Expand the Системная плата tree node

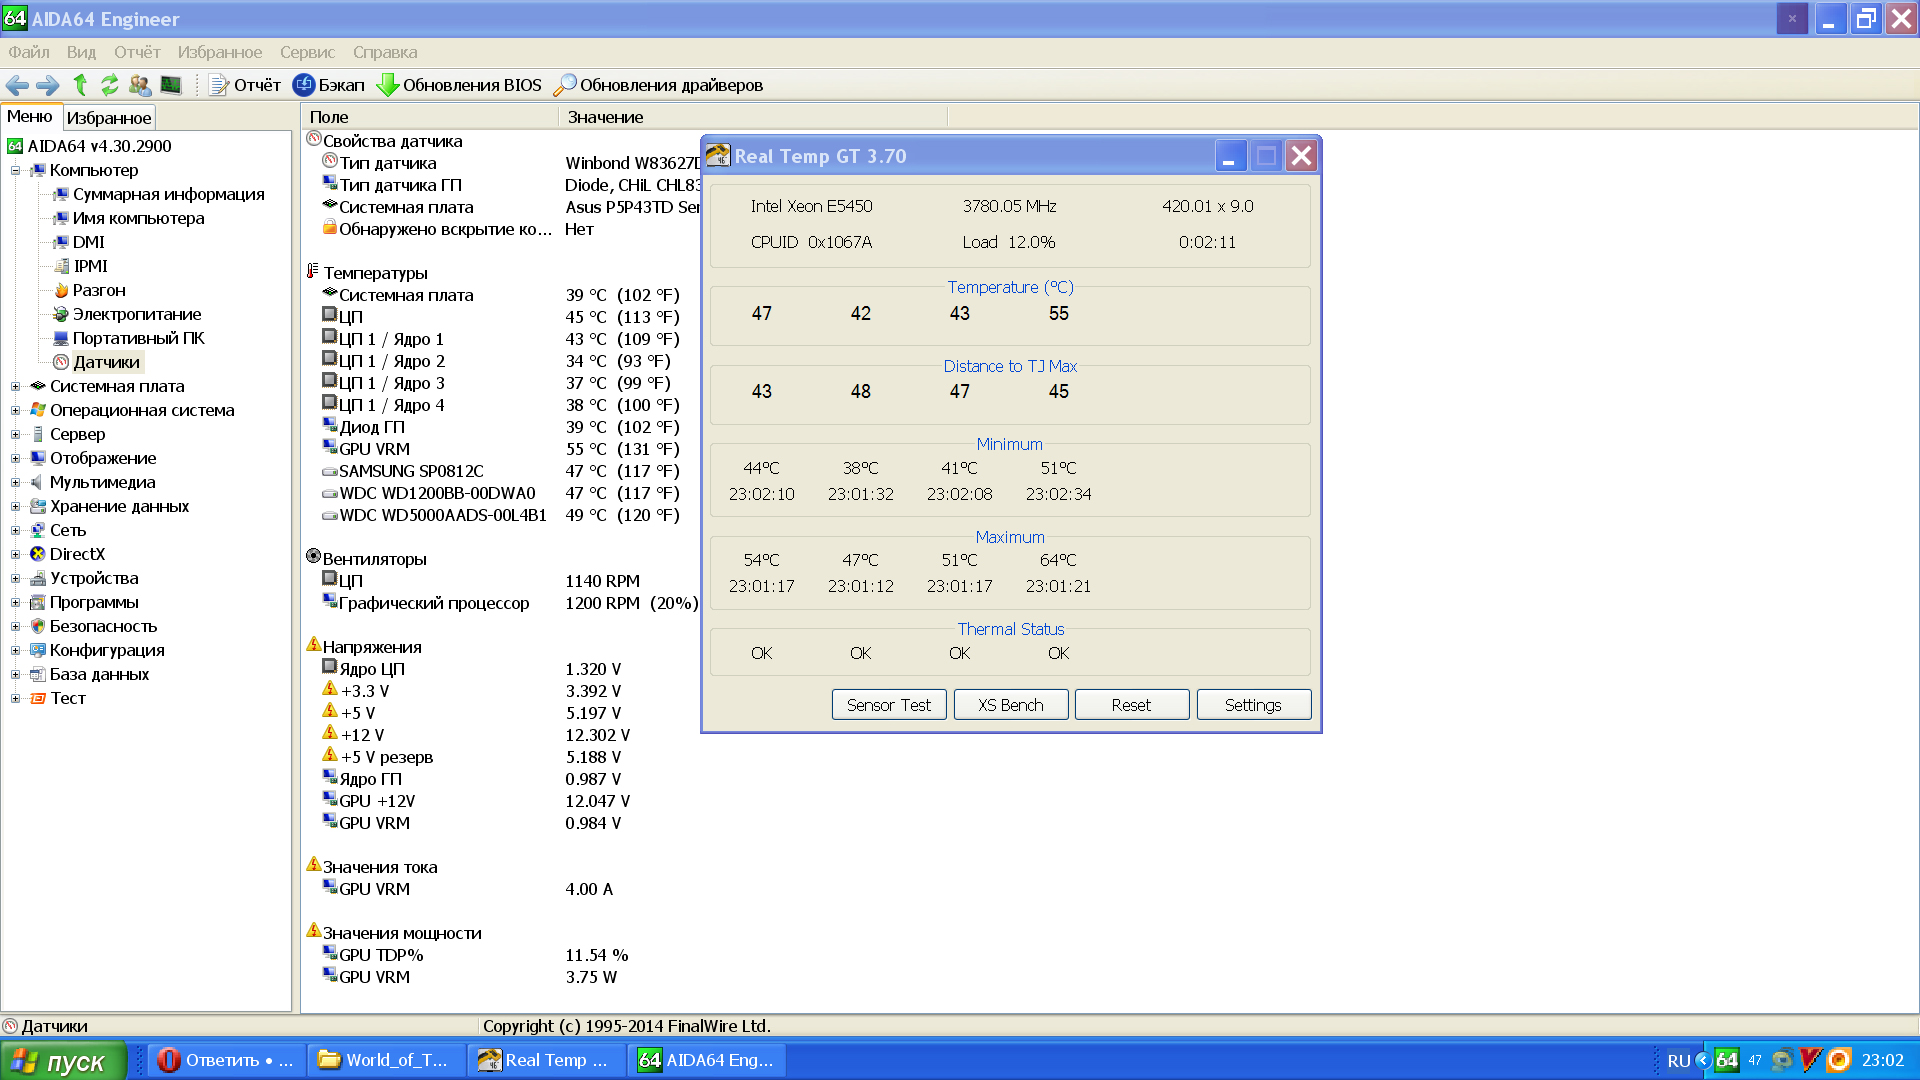pyautogui.click(x=15, y=386)
